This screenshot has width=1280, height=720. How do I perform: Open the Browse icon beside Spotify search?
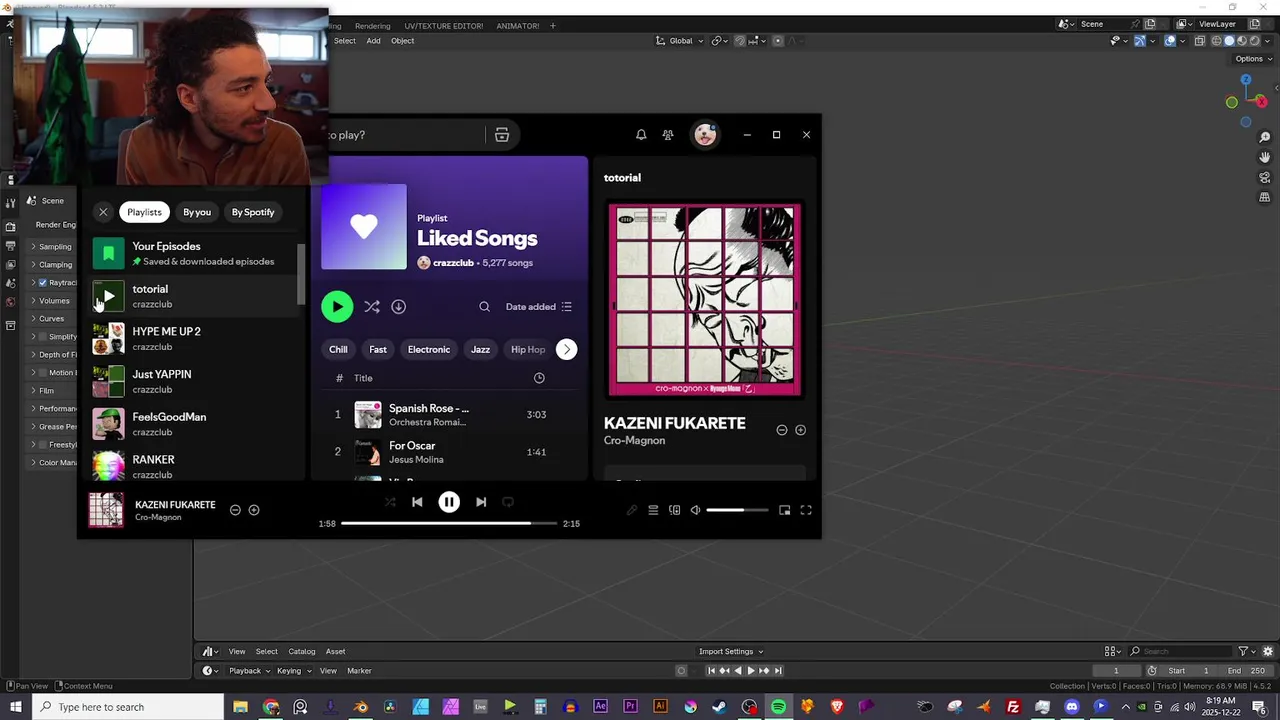tap(502, 135)
